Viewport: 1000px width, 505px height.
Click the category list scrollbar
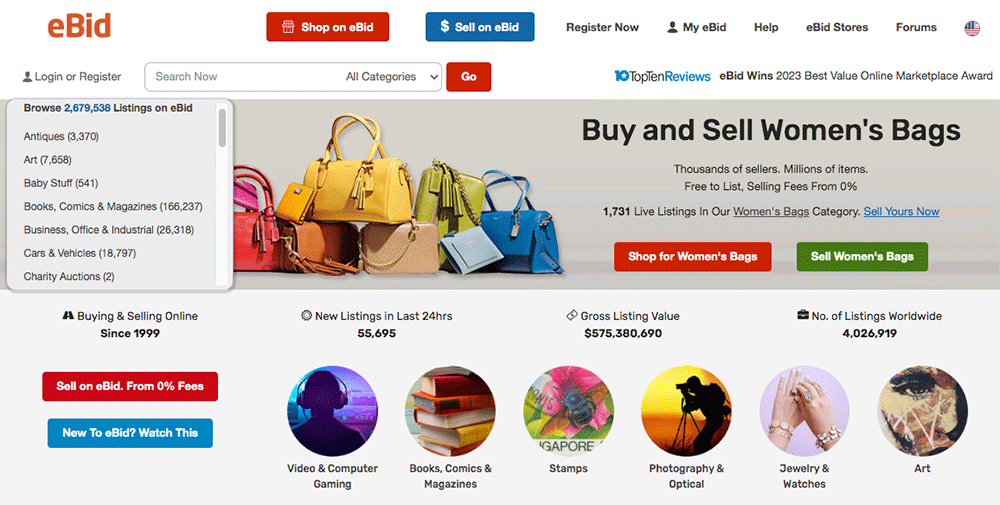222,128
